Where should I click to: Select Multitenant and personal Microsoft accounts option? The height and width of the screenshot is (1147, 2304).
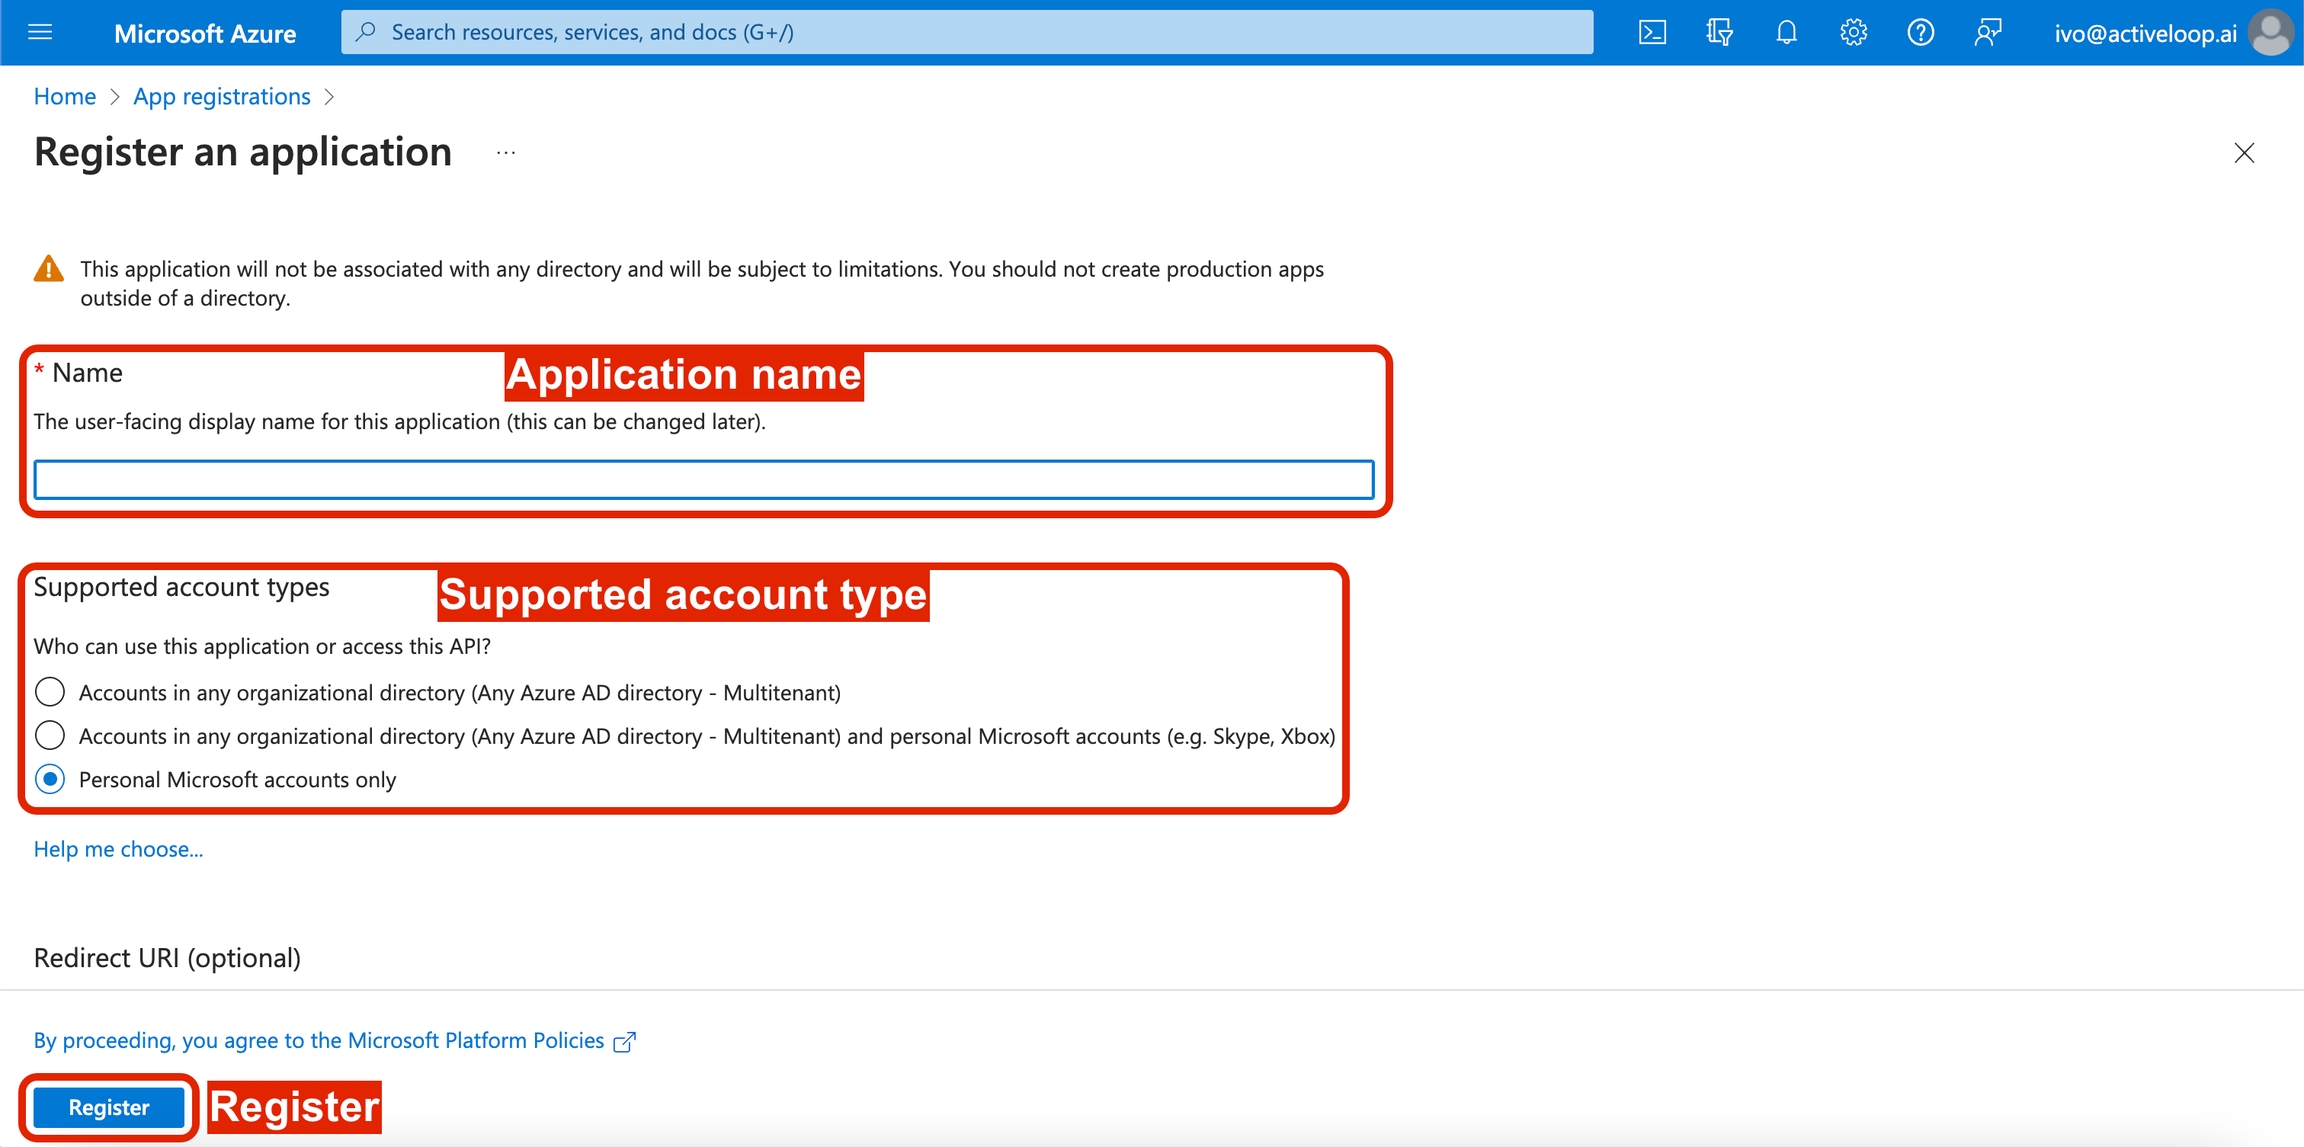pyautogui.click(x=50, y=736)
